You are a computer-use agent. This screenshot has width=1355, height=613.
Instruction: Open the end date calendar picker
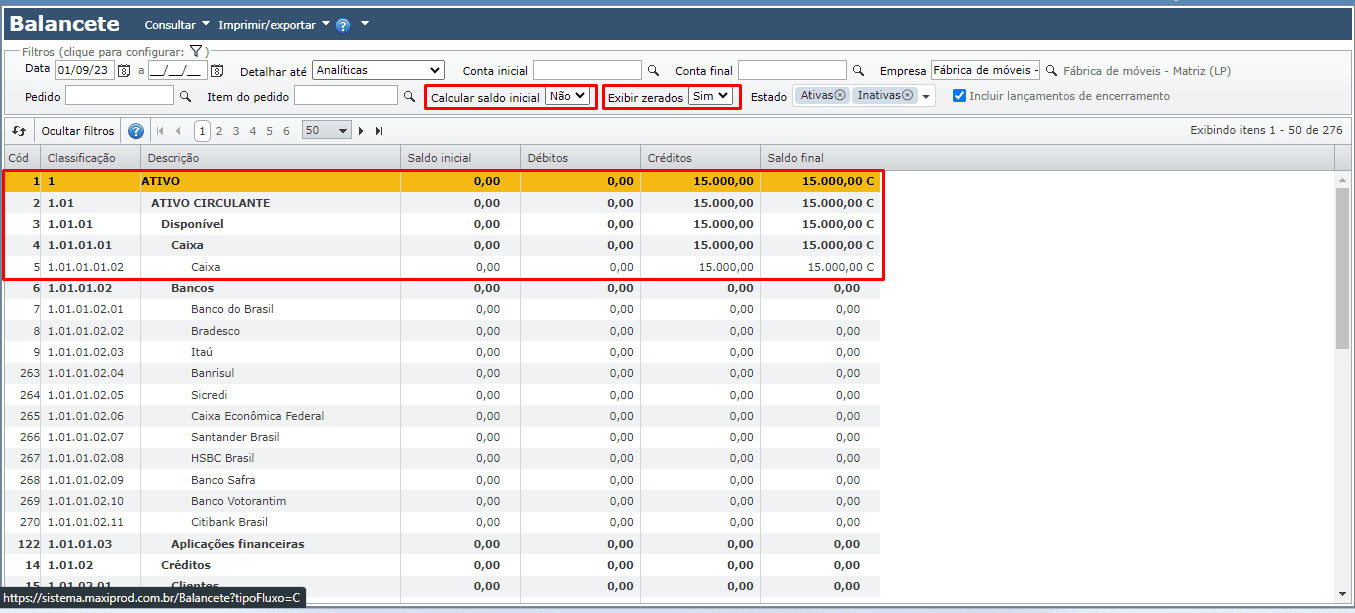217,71
